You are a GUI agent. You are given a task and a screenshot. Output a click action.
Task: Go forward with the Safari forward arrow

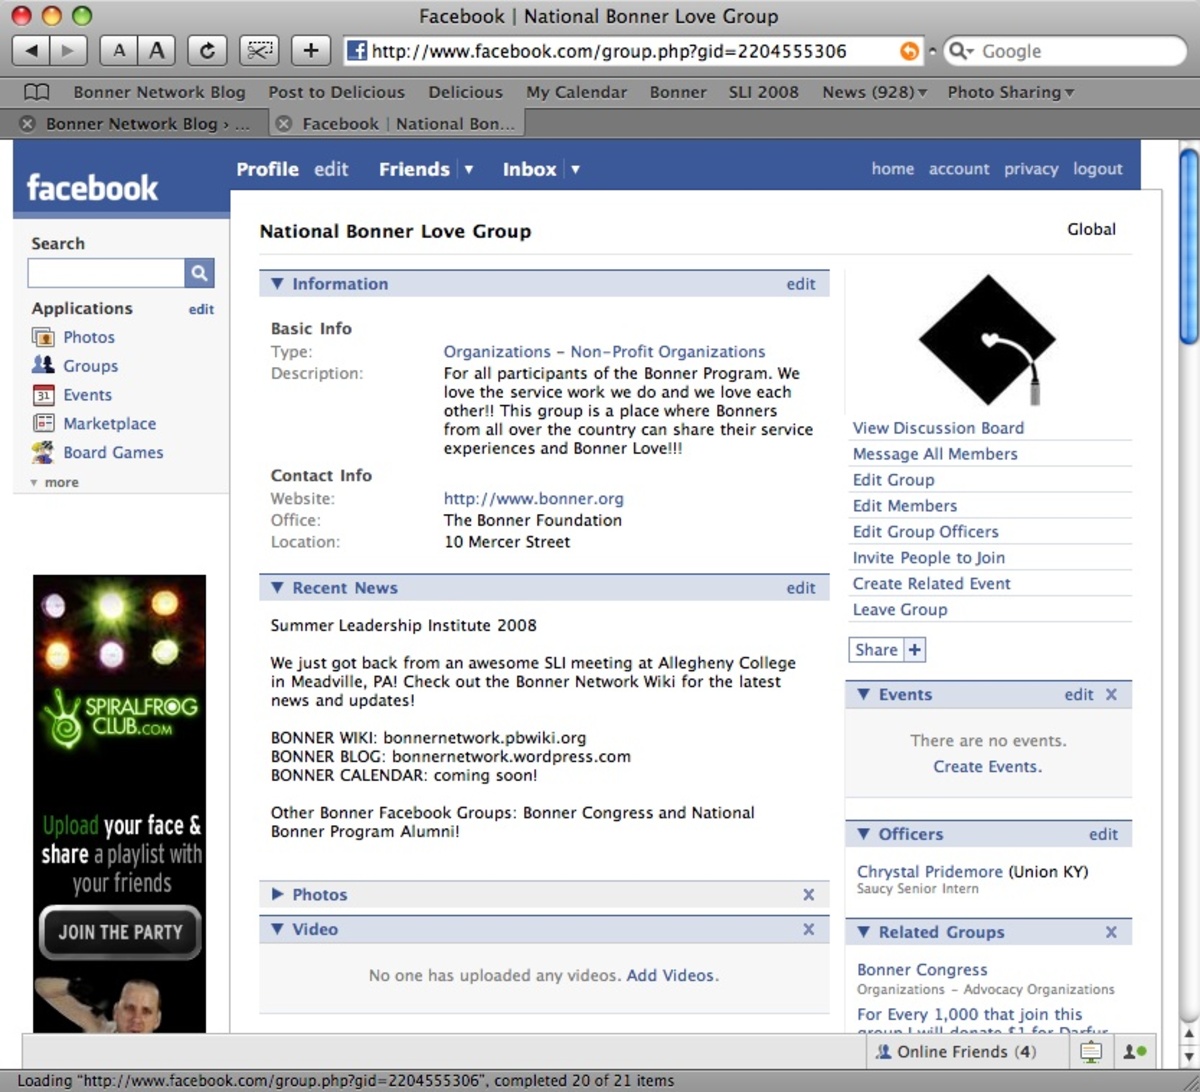(68, 50)
